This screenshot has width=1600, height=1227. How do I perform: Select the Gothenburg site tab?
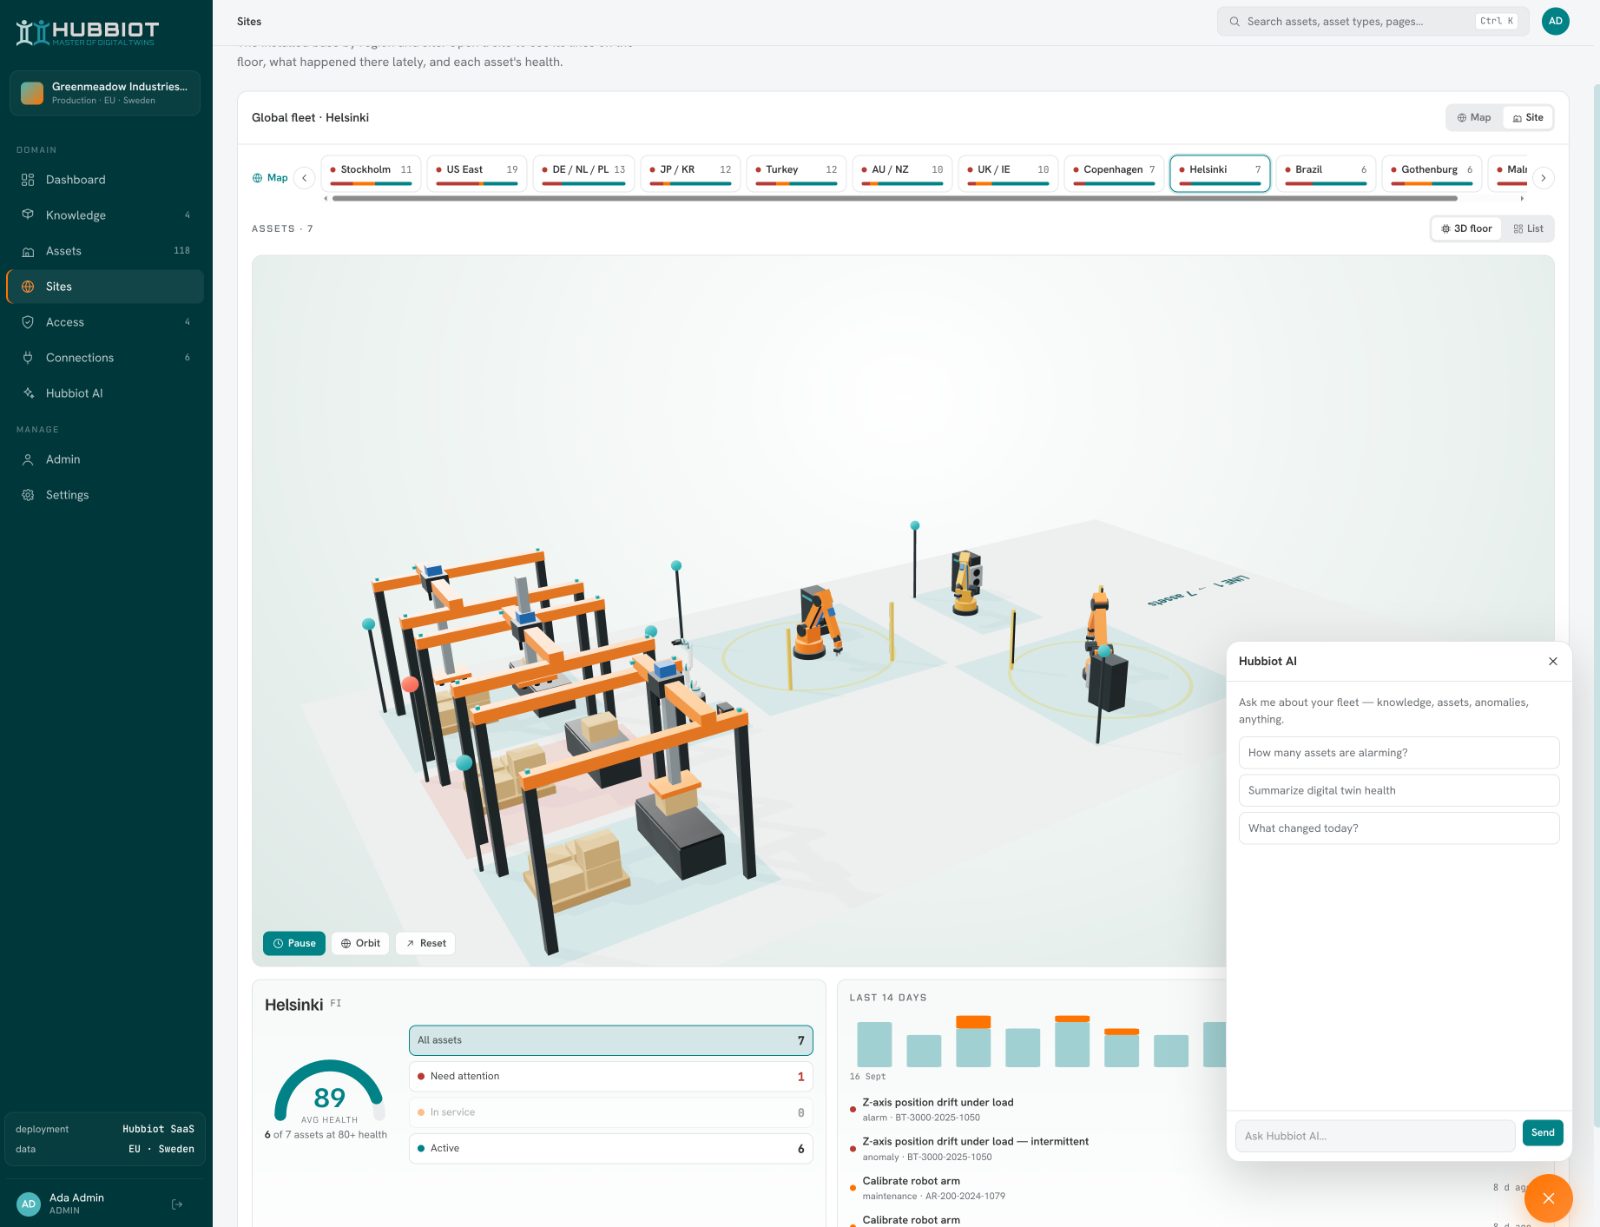click(1432, 172)
